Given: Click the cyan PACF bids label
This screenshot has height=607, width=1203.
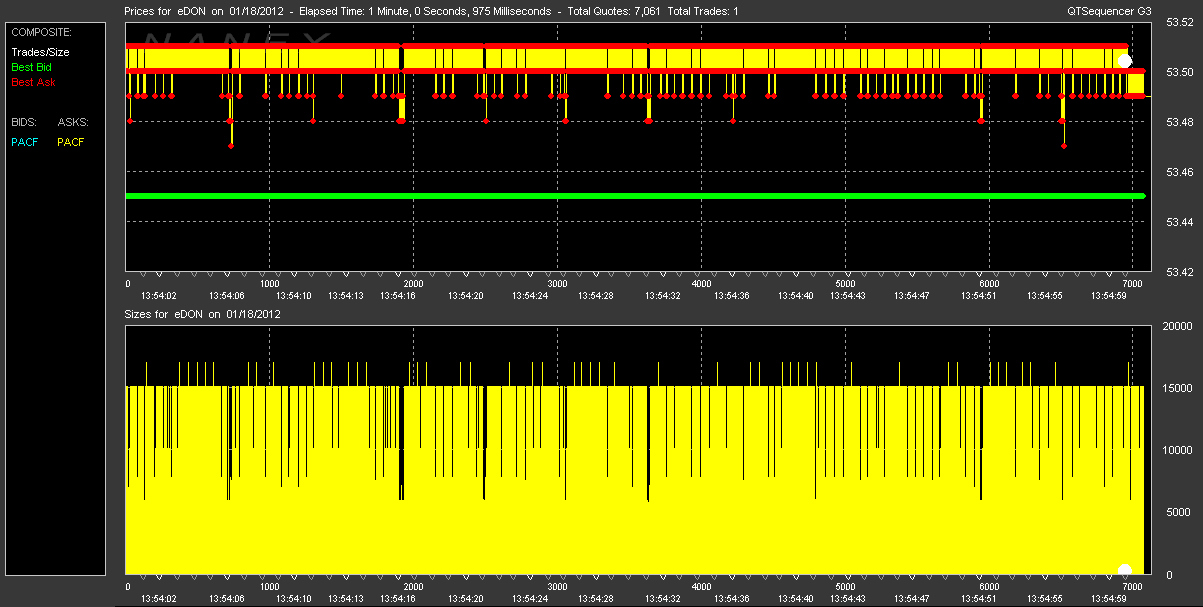Looking at the screenshot, I should coord(25,142).
